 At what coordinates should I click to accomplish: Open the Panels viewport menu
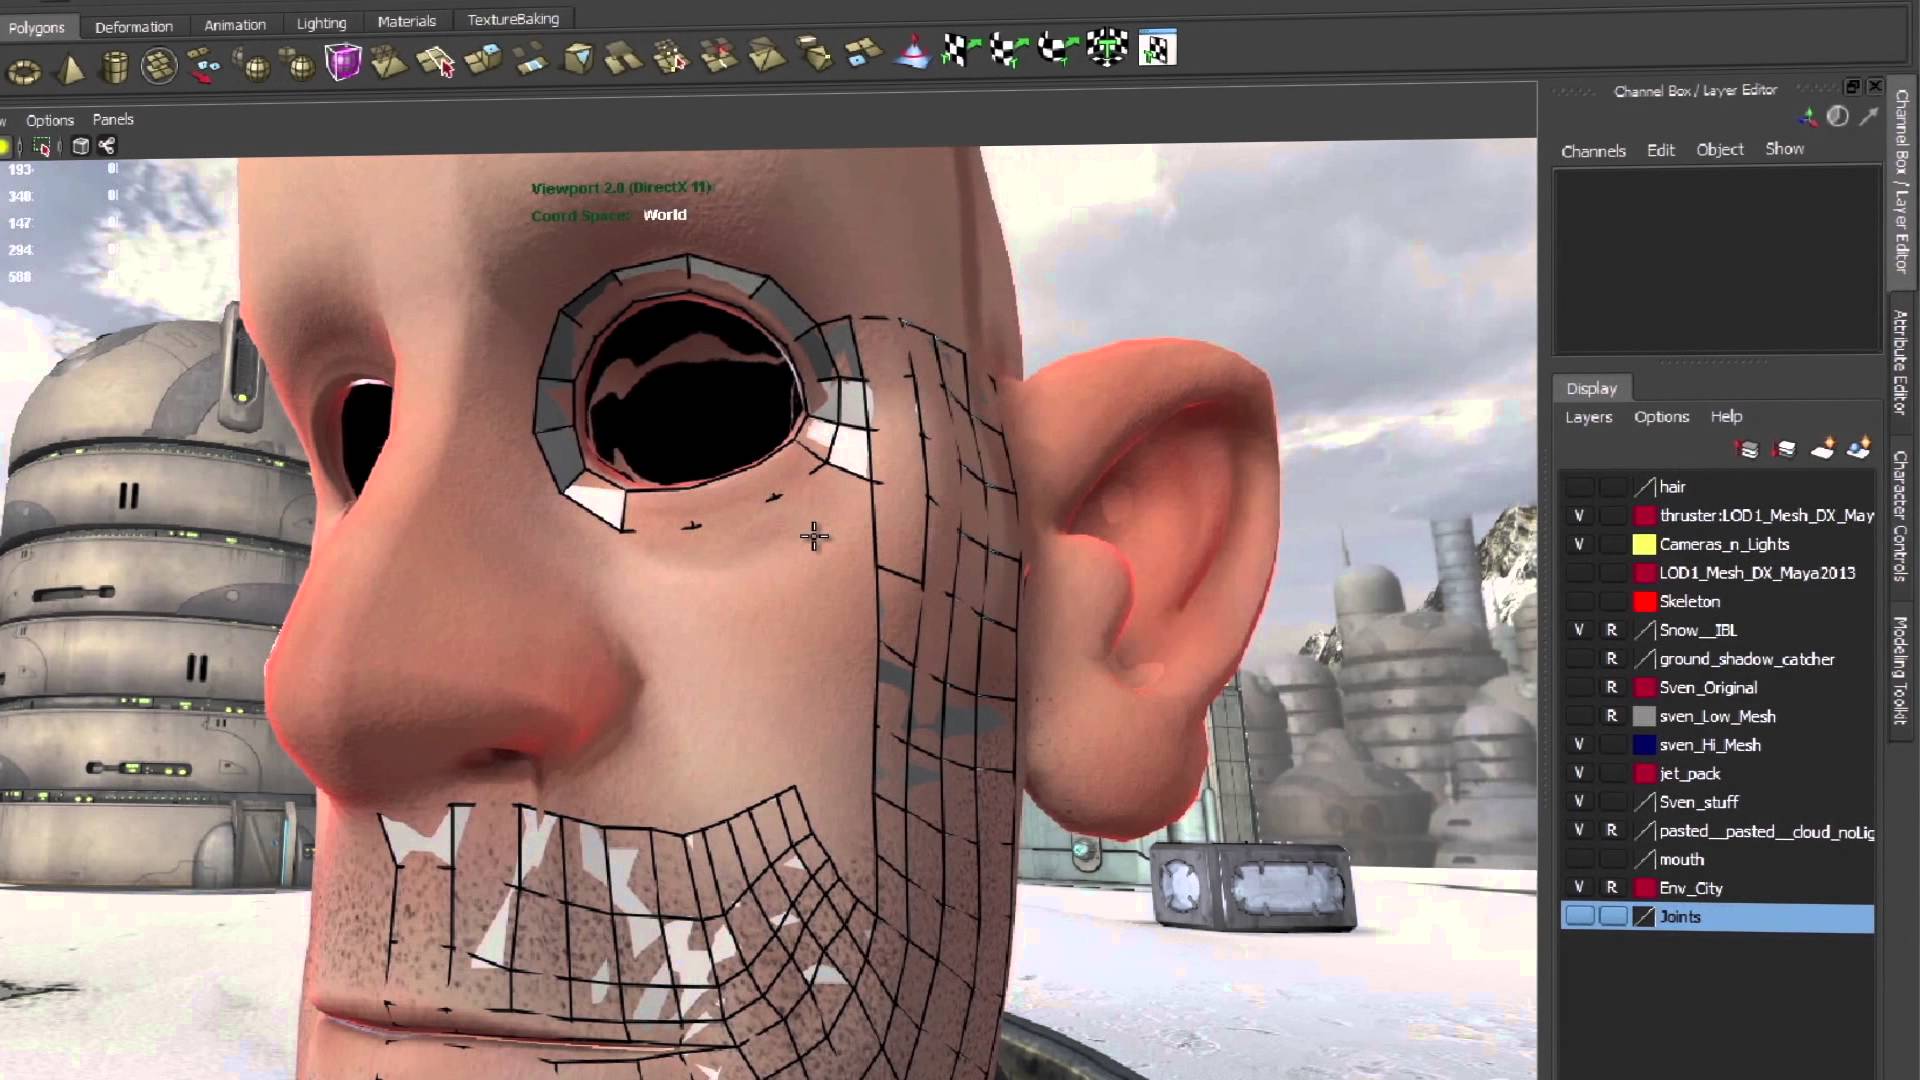(112, 119)
